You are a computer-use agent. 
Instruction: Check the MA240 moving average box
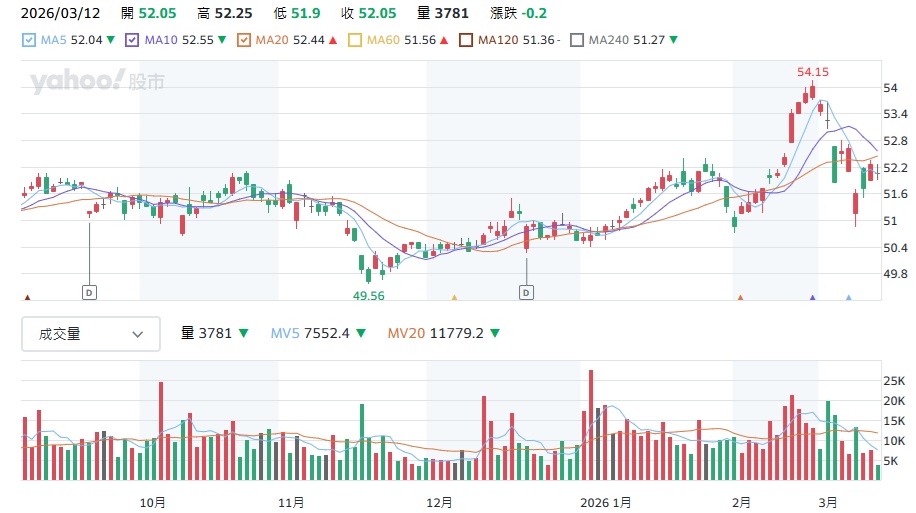coord(576,40)
